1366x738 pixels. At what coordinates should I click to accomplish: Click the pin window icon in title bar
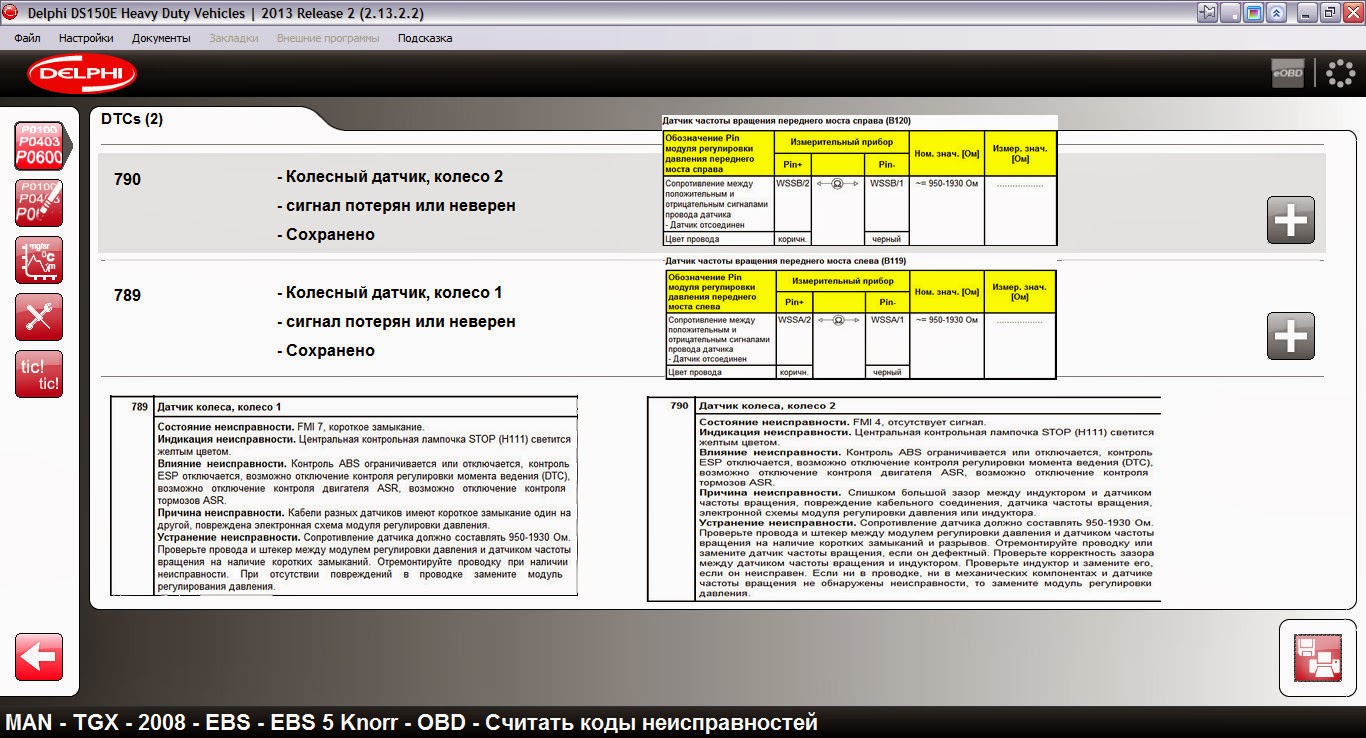pyautogui.click(x=1209, y=13)
